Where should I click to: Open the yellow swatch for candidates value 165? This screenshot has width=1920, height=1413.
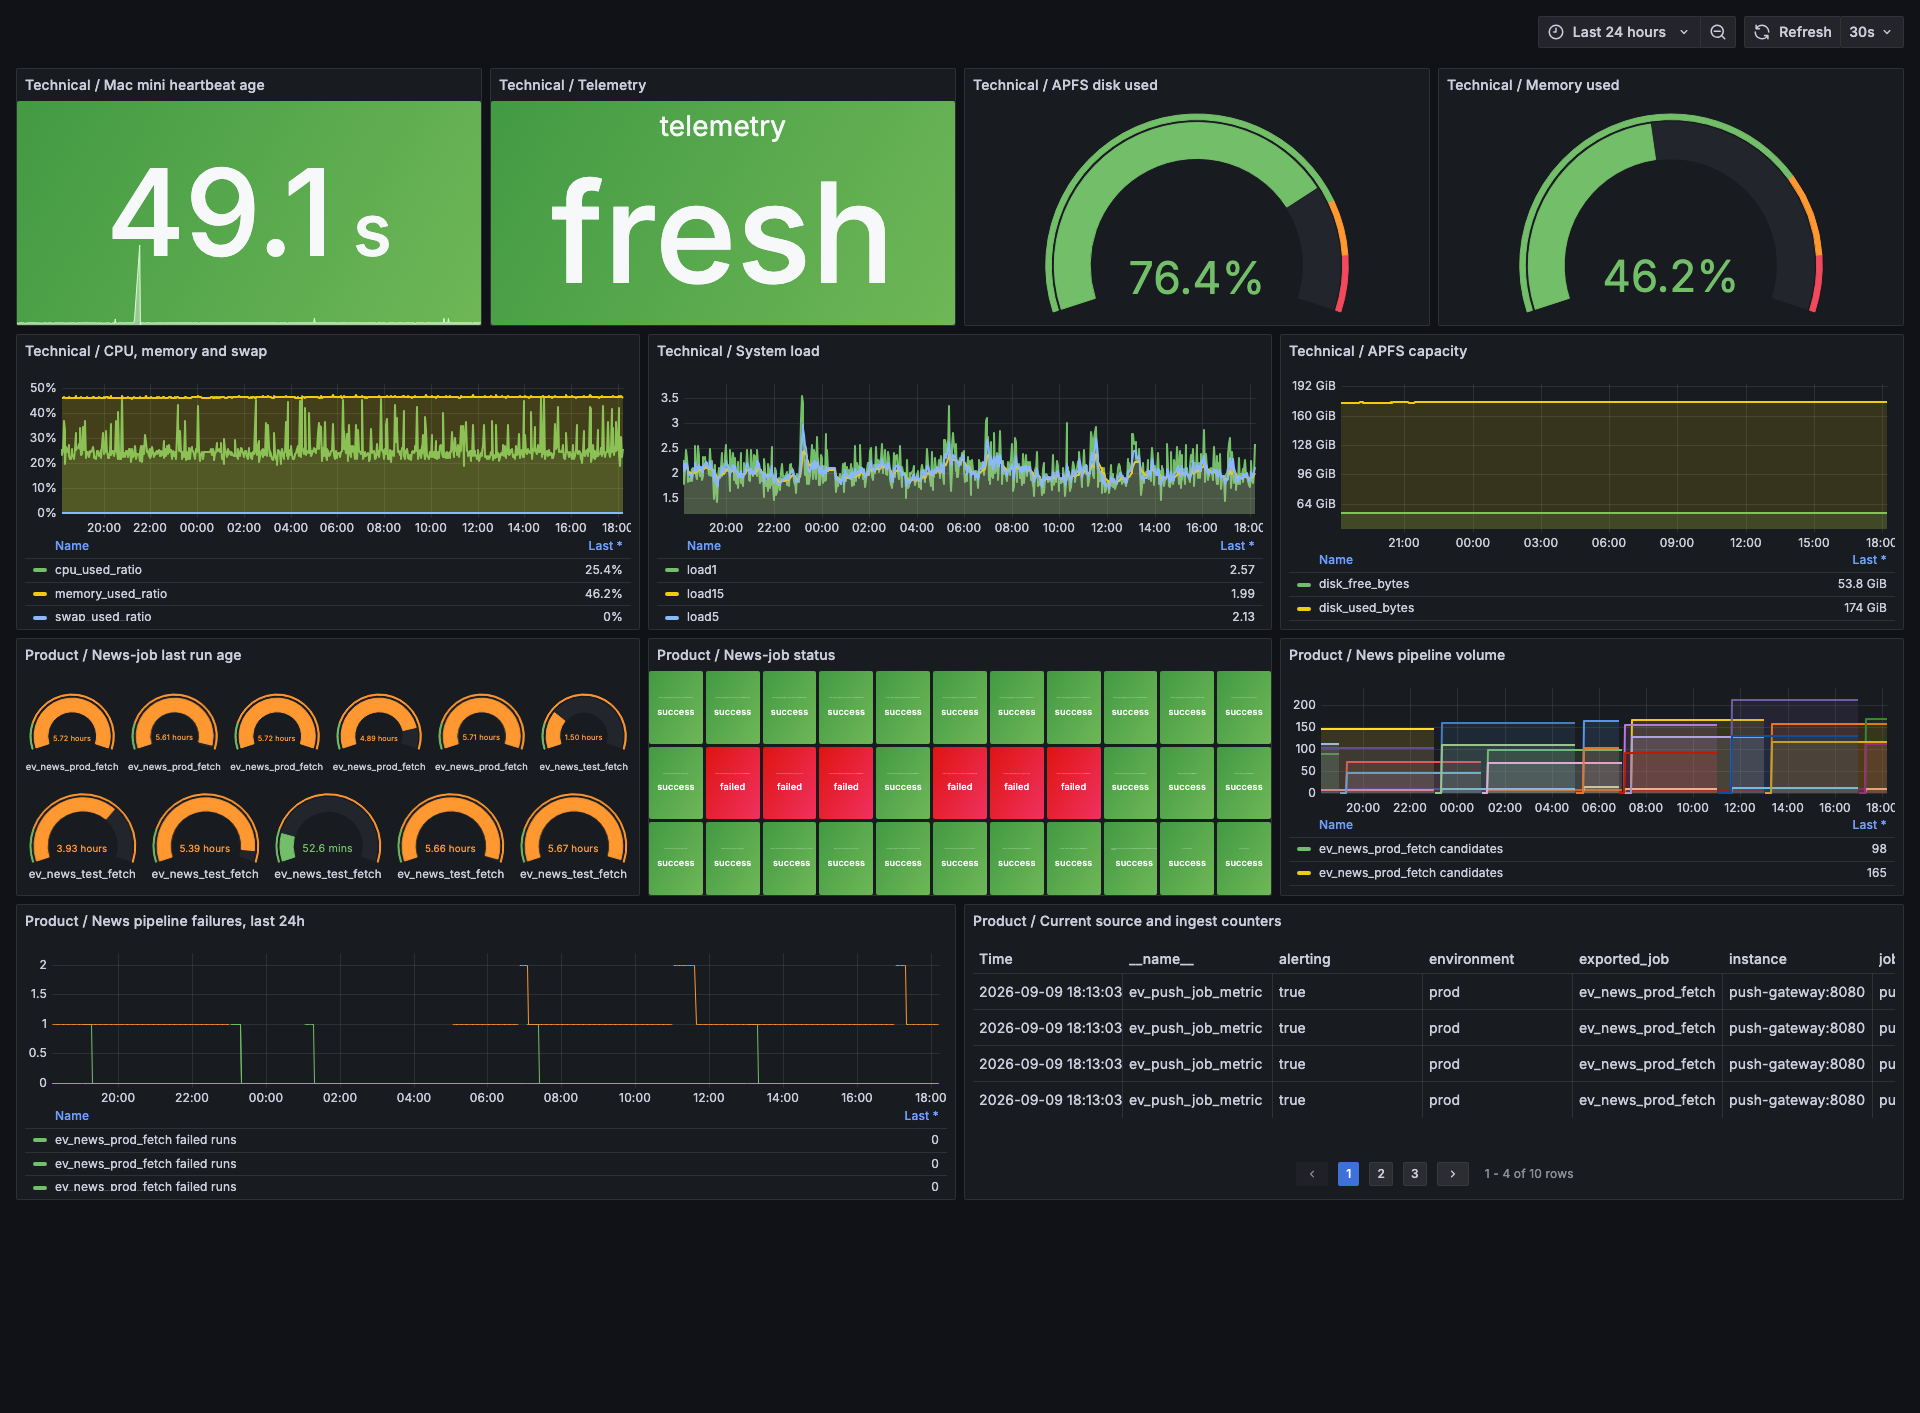[x=1304, y=873]
